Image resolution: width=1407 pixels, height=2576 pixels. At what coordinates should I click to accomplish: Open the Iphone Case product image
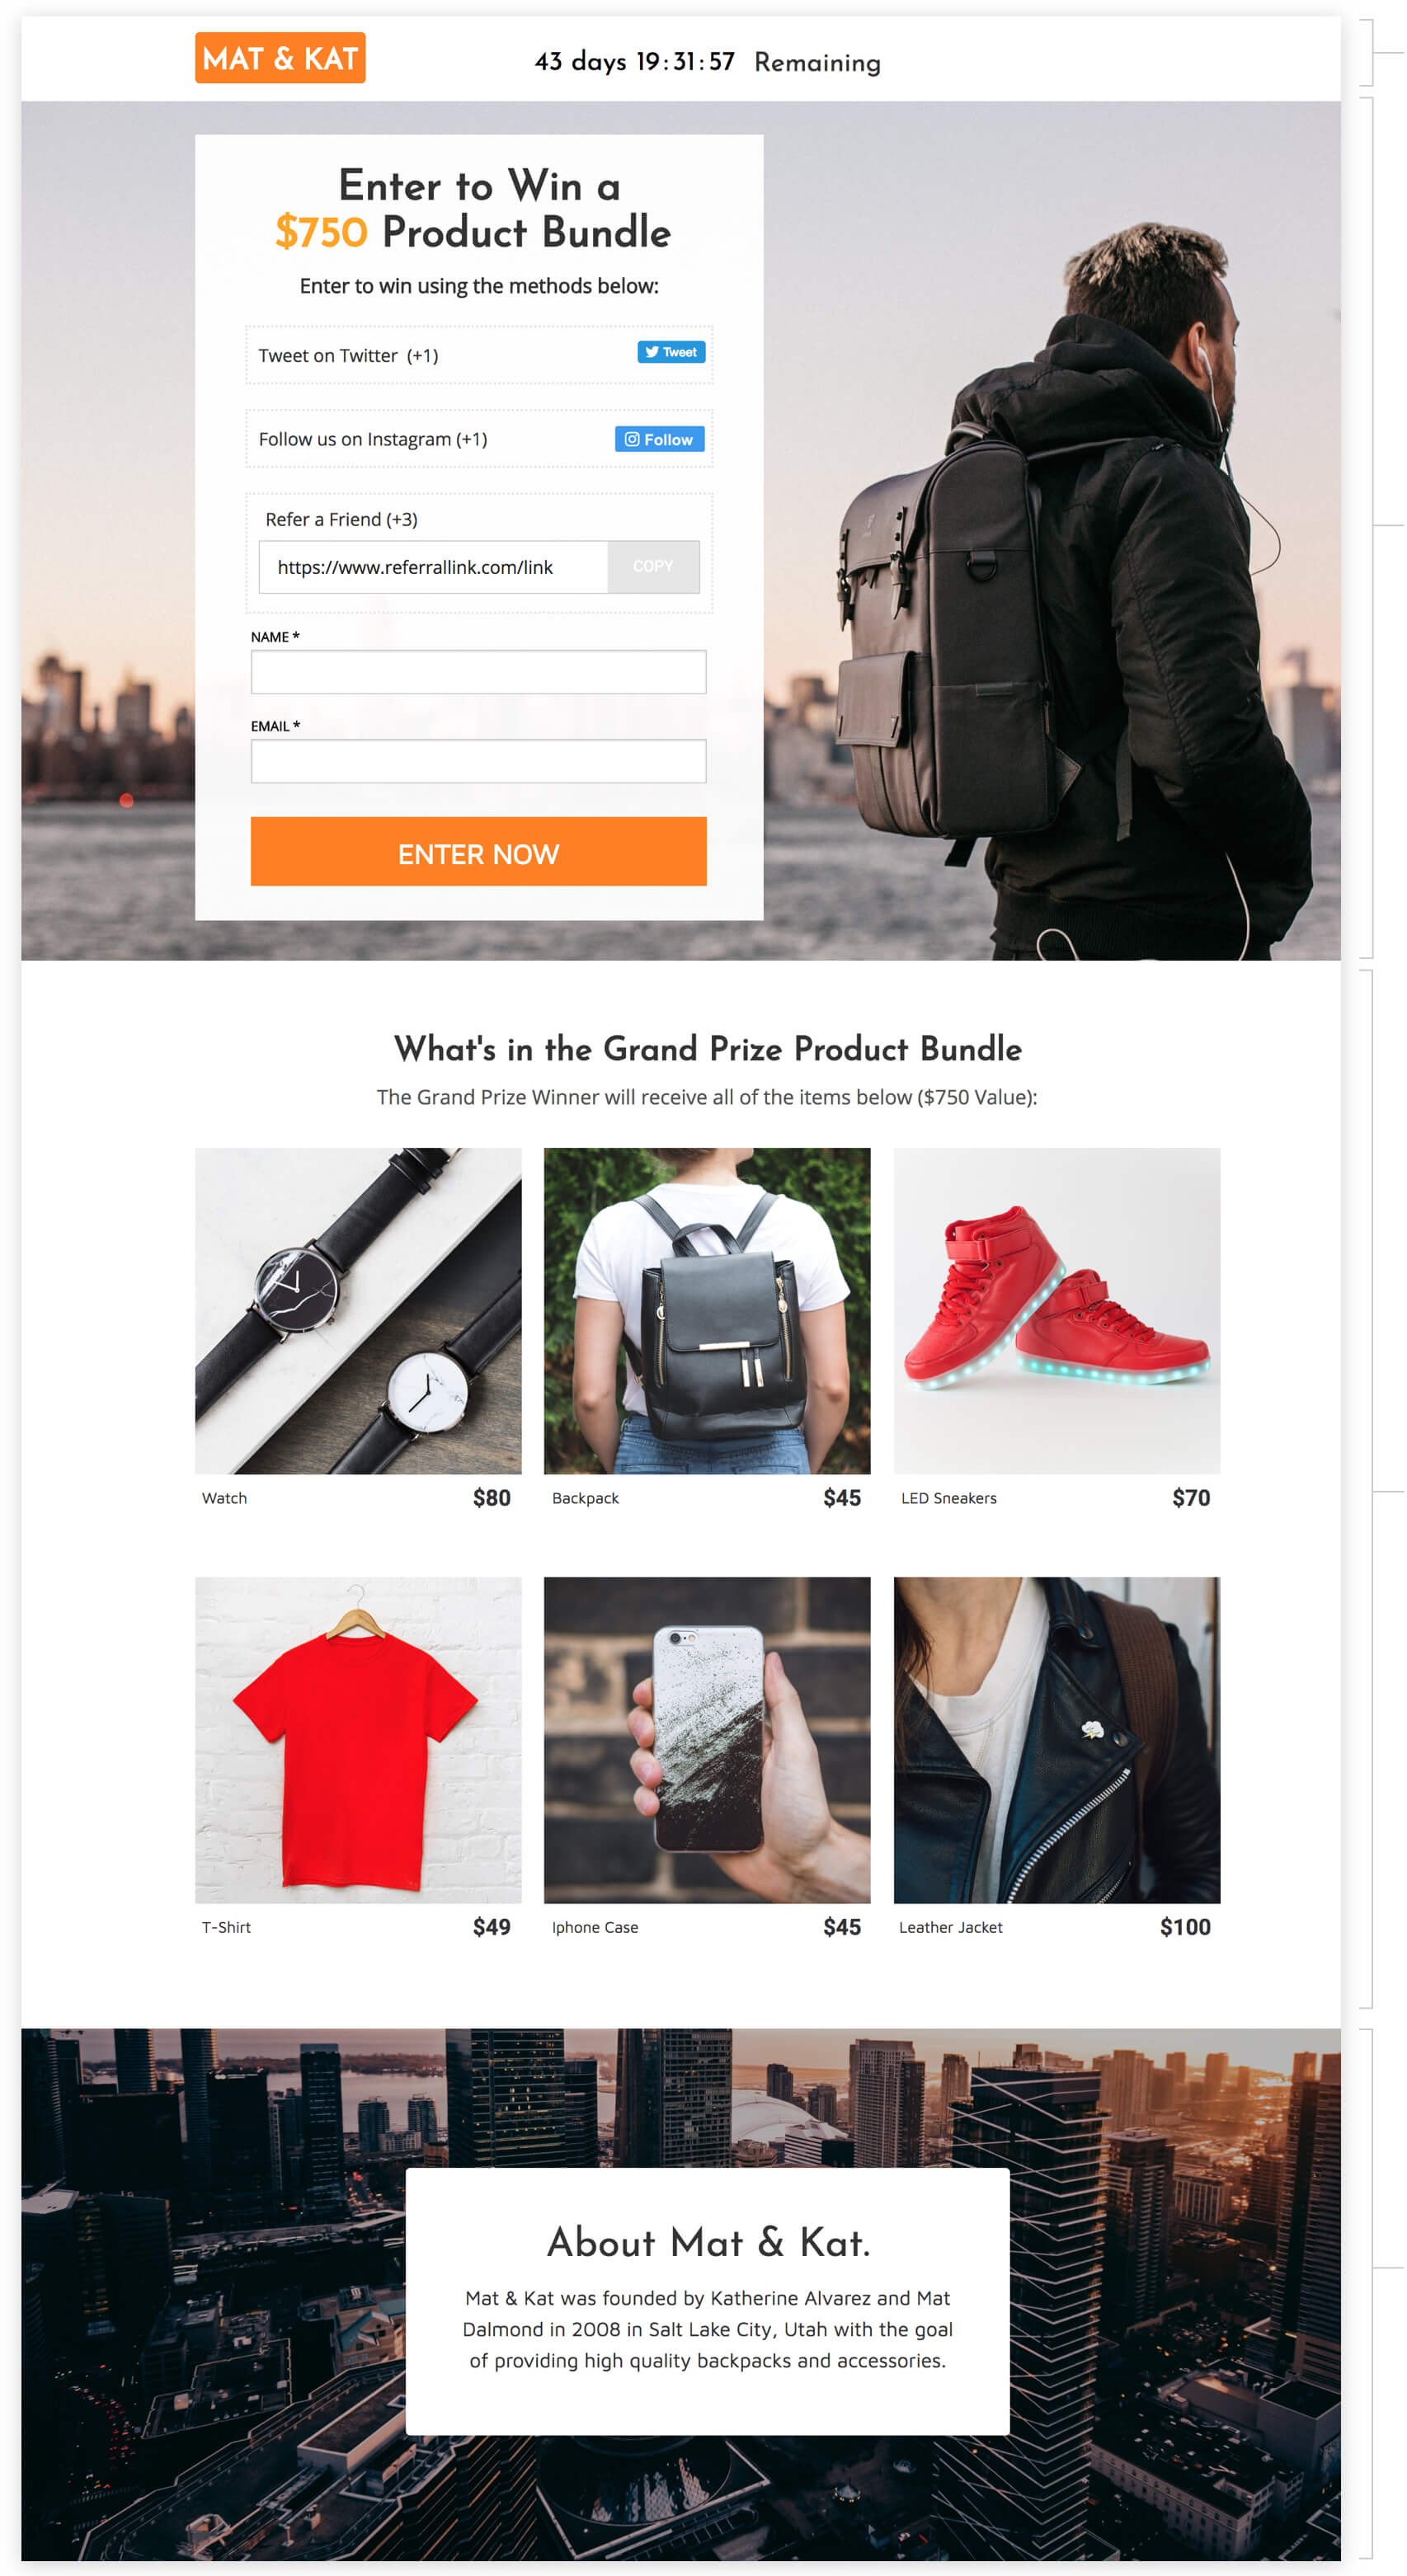707,1740
